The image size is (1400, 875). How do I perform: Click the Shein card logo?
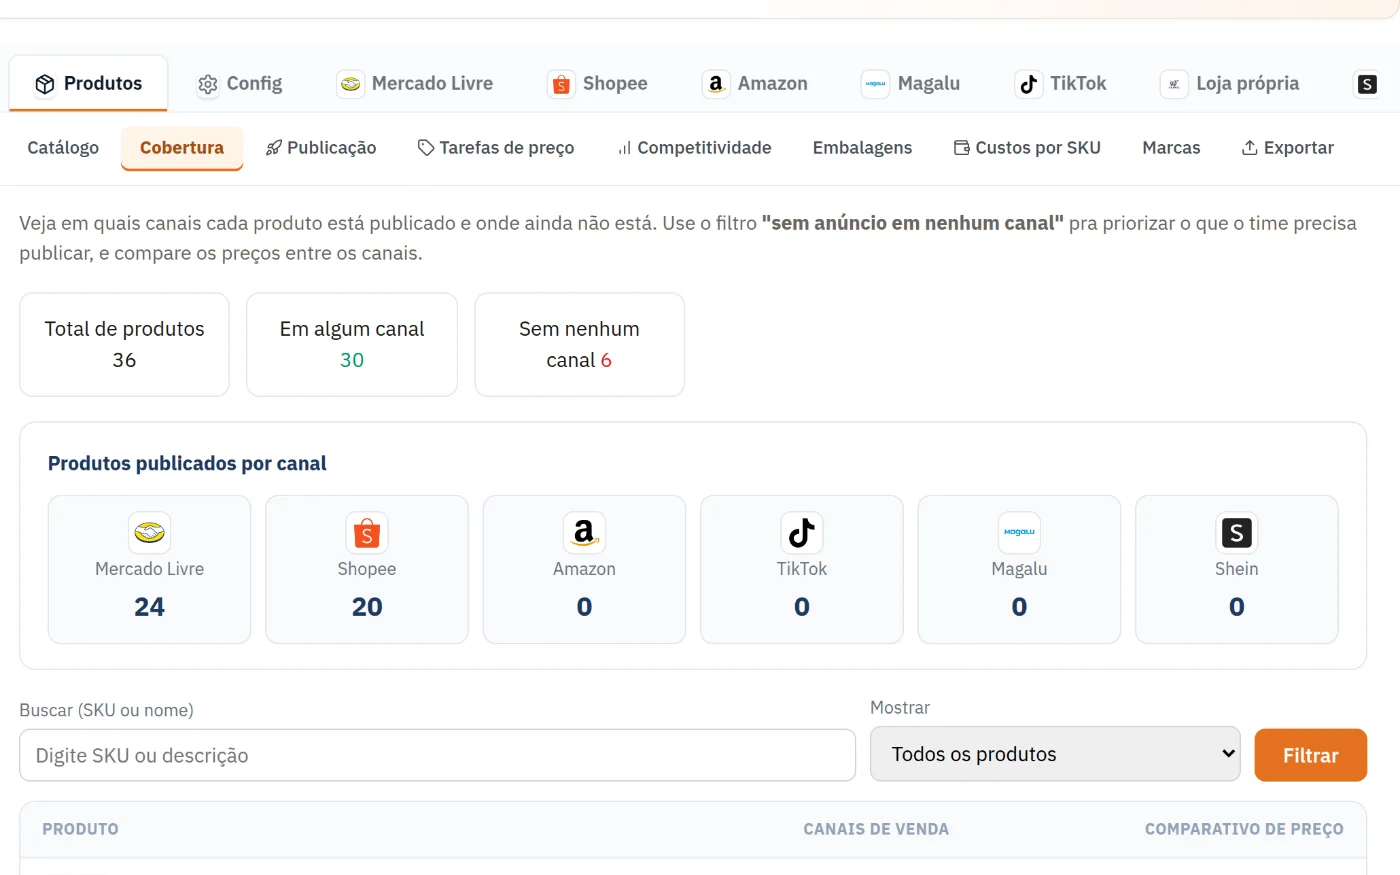1237,533
